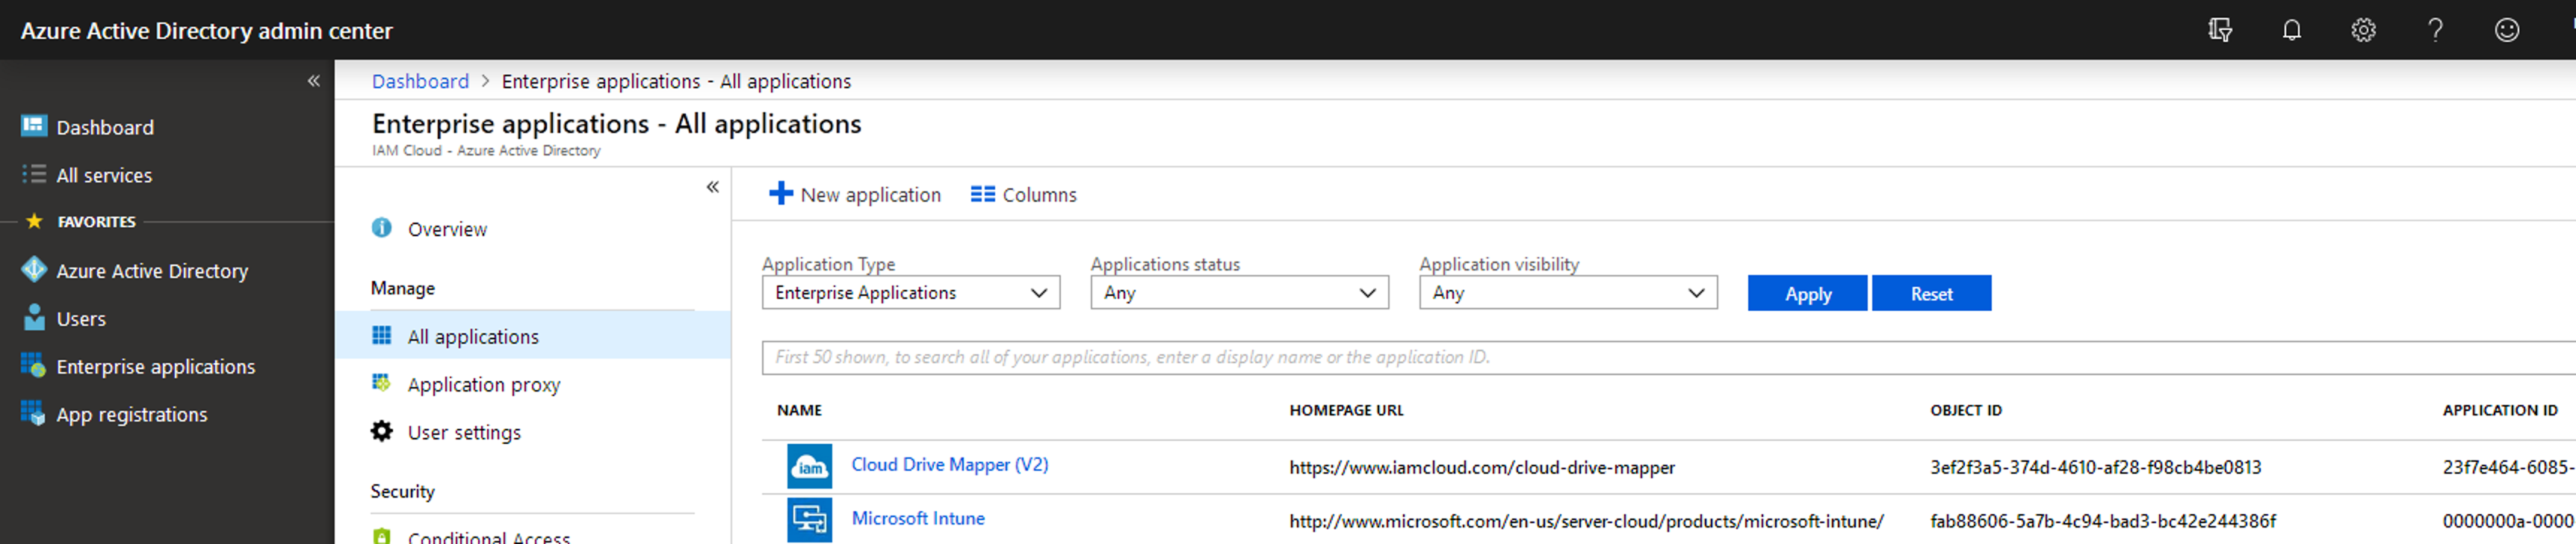Open the Cloud Shell directory filter icon
The height and width of the screenshot is (544, 2576).
tap(2219, 30)
